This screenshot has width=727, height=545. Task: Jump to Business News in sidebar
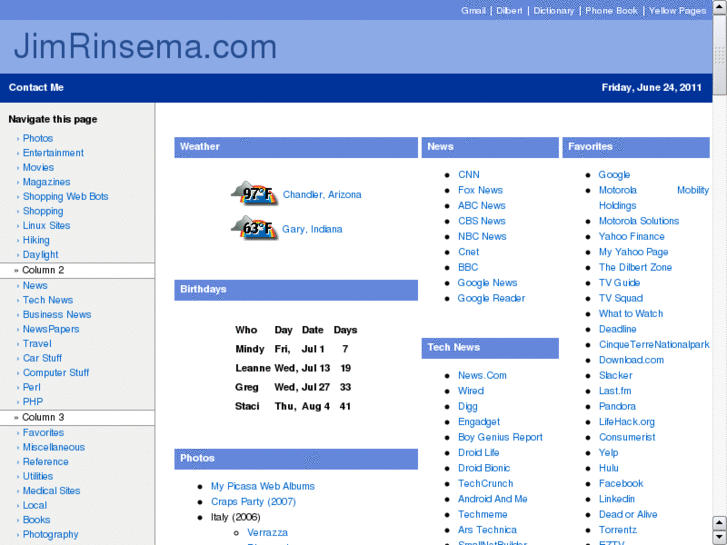[x=57, y=314]
